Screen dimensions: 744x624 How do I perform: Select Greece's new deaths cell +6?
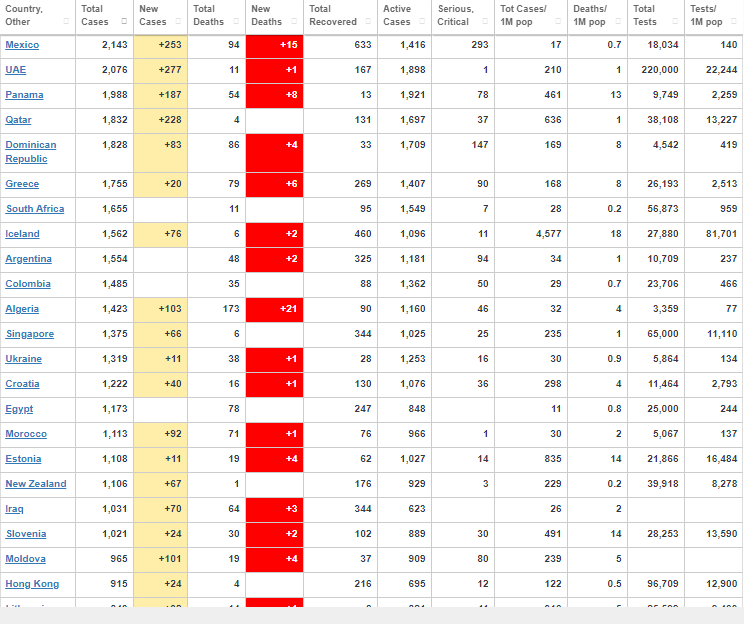(x=274, y=185)
